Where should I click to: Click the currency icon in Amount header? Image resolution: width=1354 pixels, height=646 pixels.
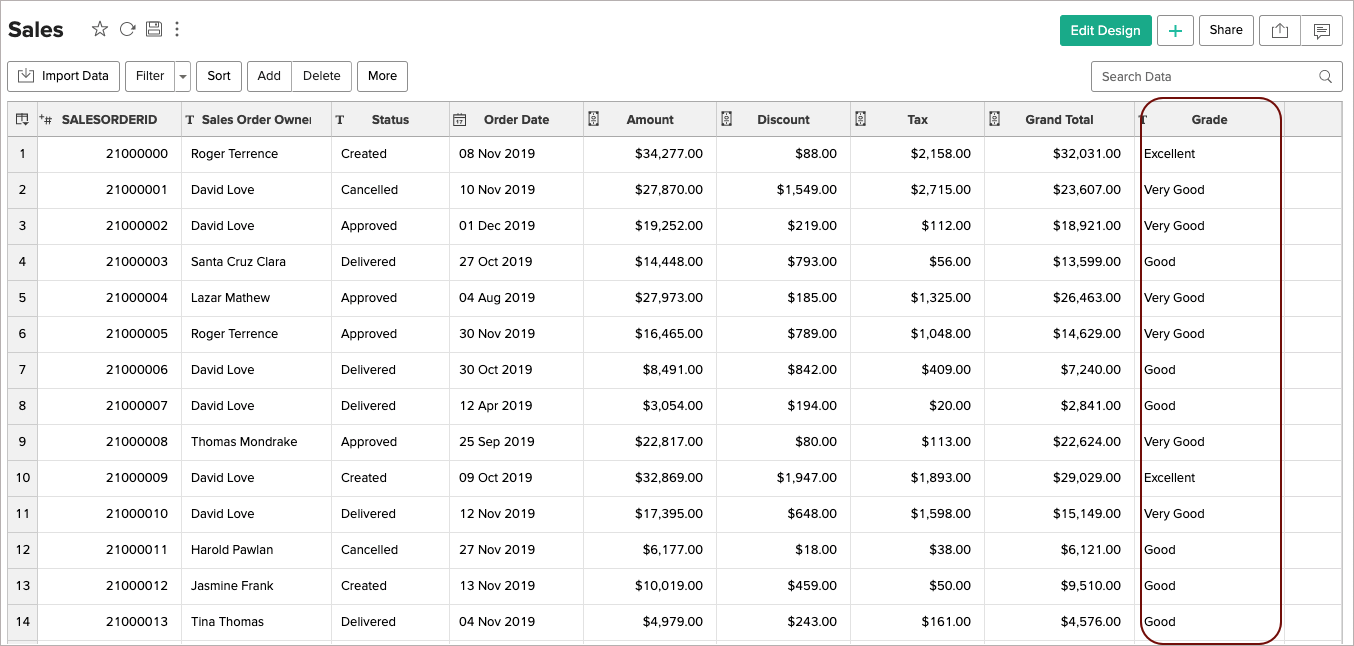click(593, 119)
